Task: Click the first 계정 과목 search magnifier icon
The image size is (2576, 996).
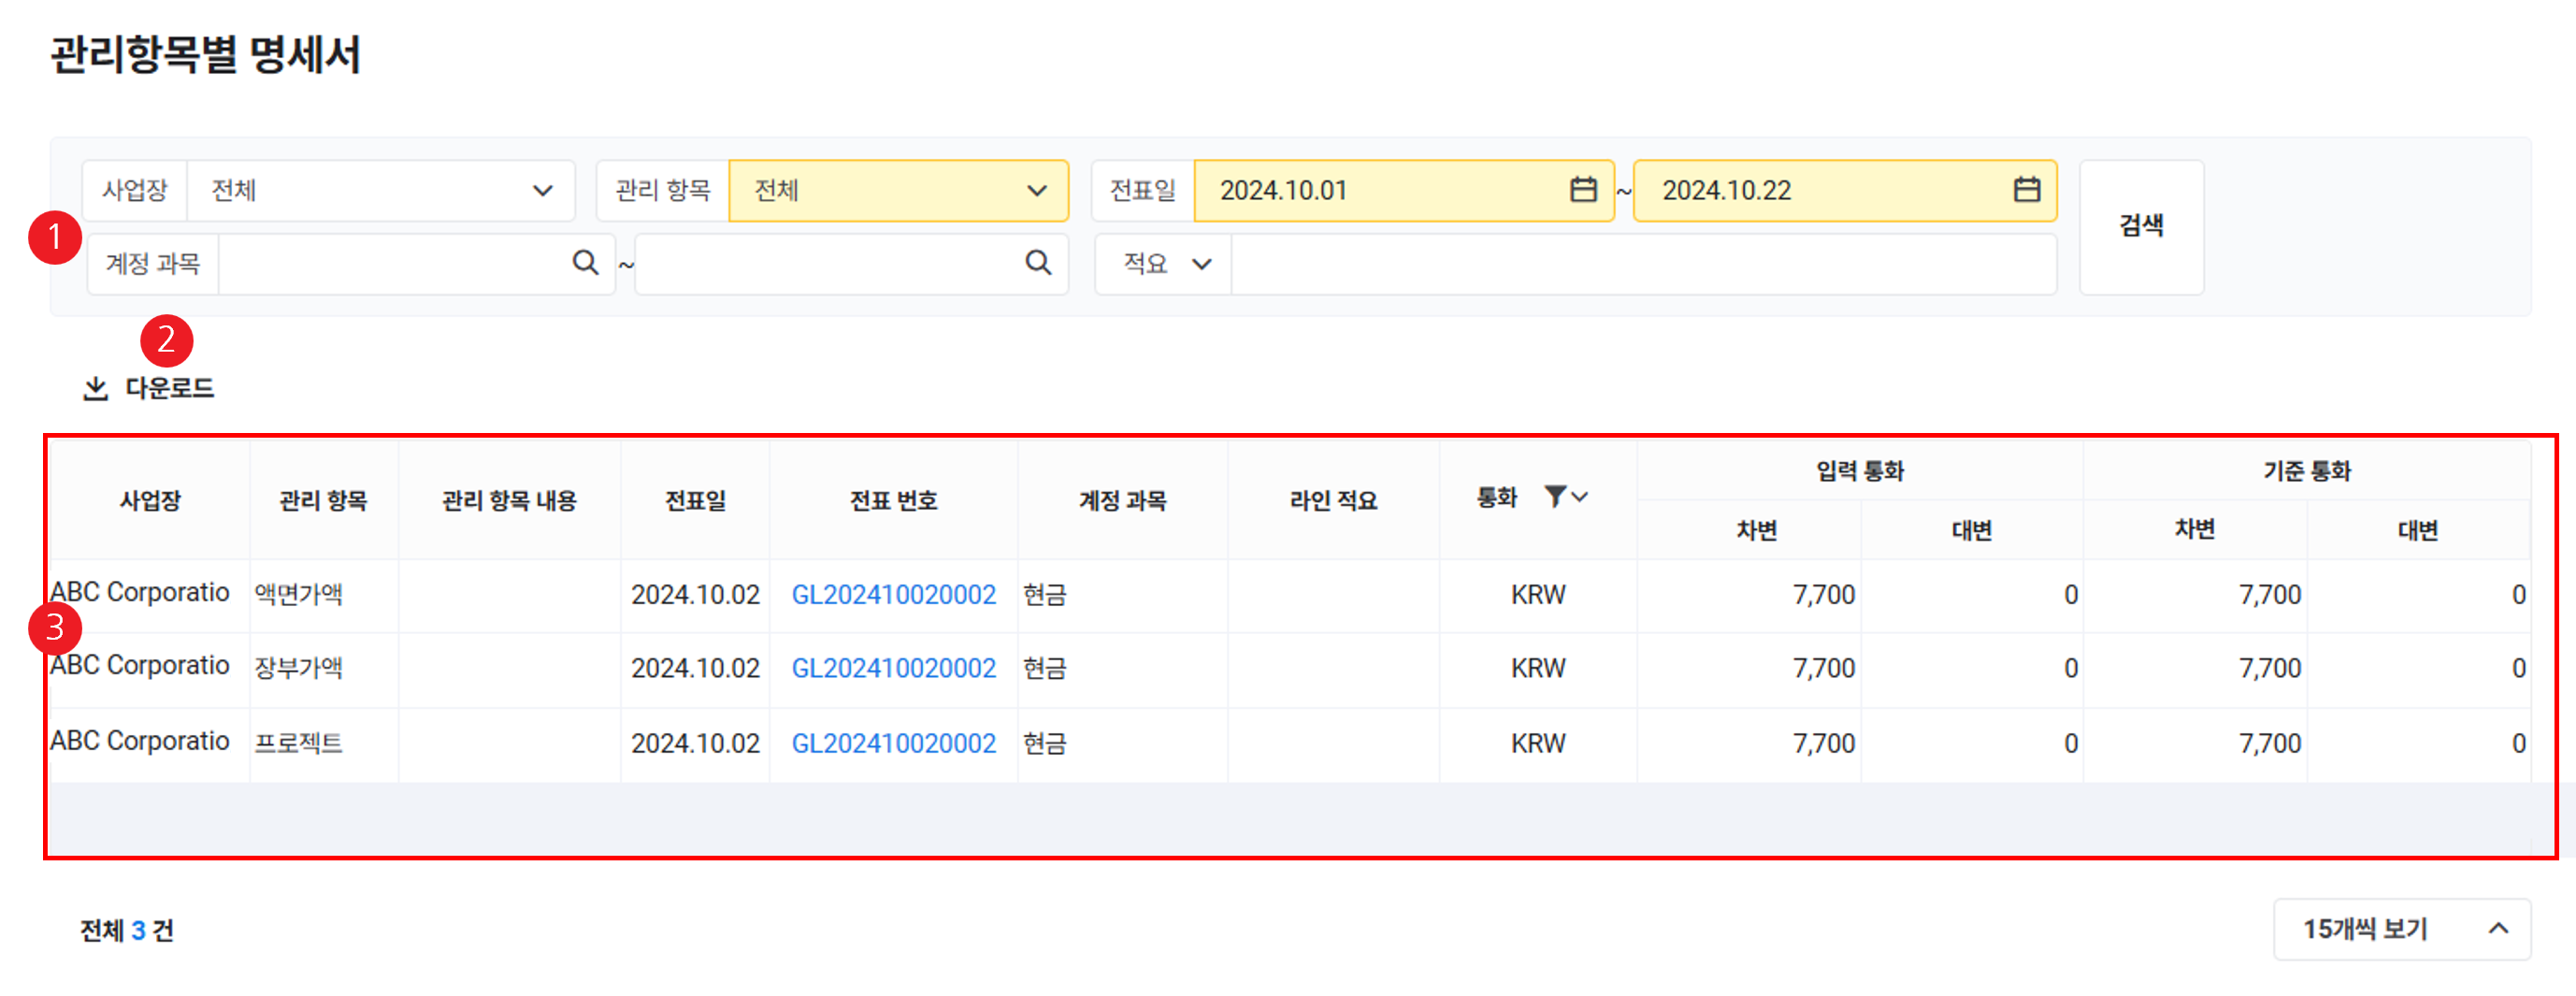Action: pos(585,263)
